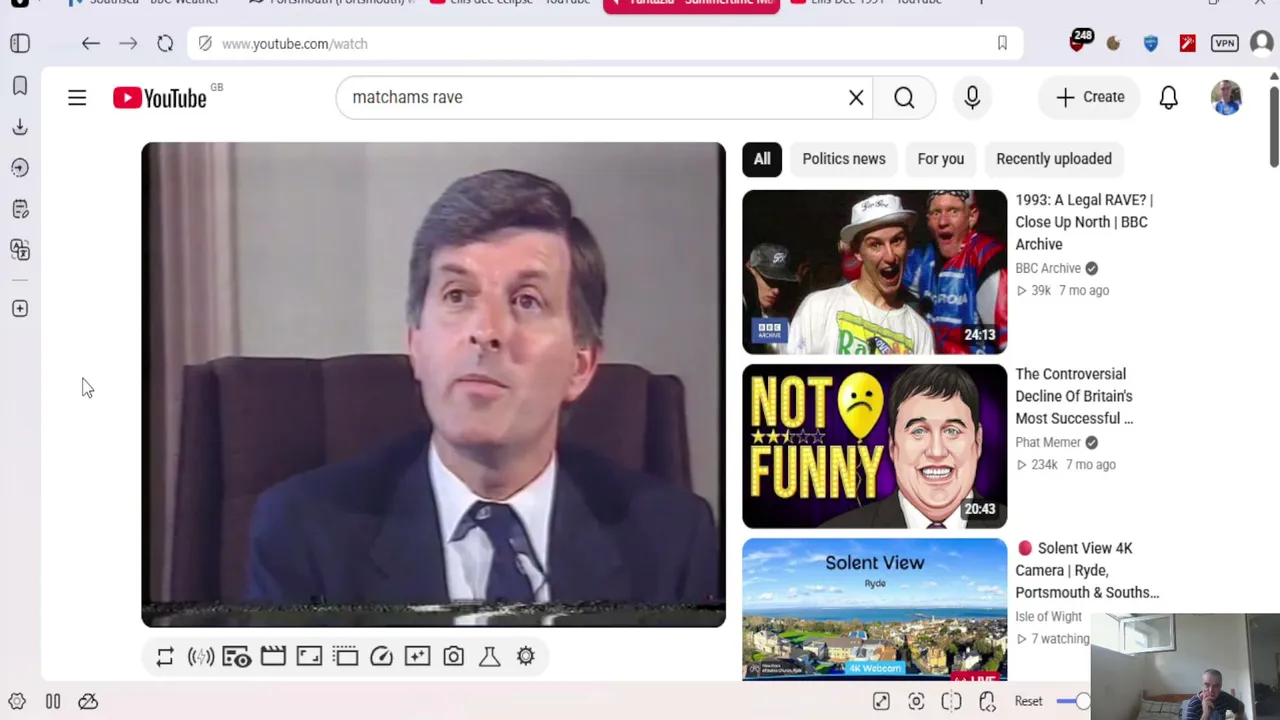Open the bookmarks icon in left sidebar
Viewport: 1280px width, 720px height.
click(20, 86)
